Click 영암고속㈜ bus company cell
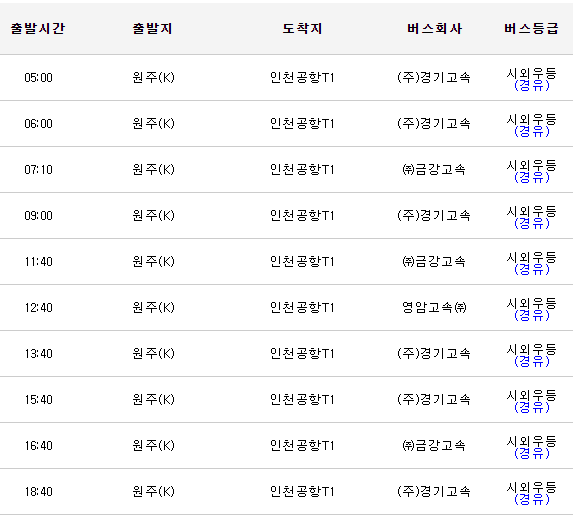573x517 pixels. click(x=434, y=308)
